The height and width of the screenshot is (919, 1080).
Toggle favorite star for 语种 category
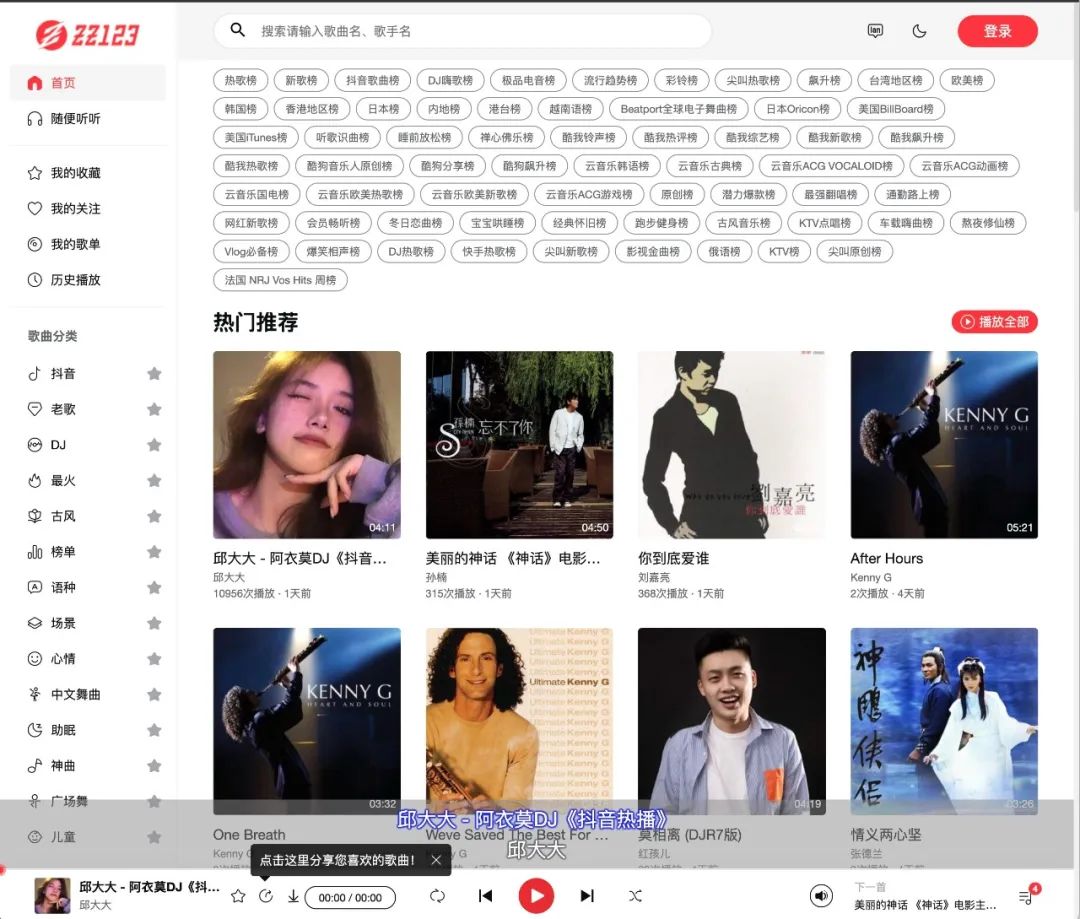pyautogui.click(x=154, y=588)
